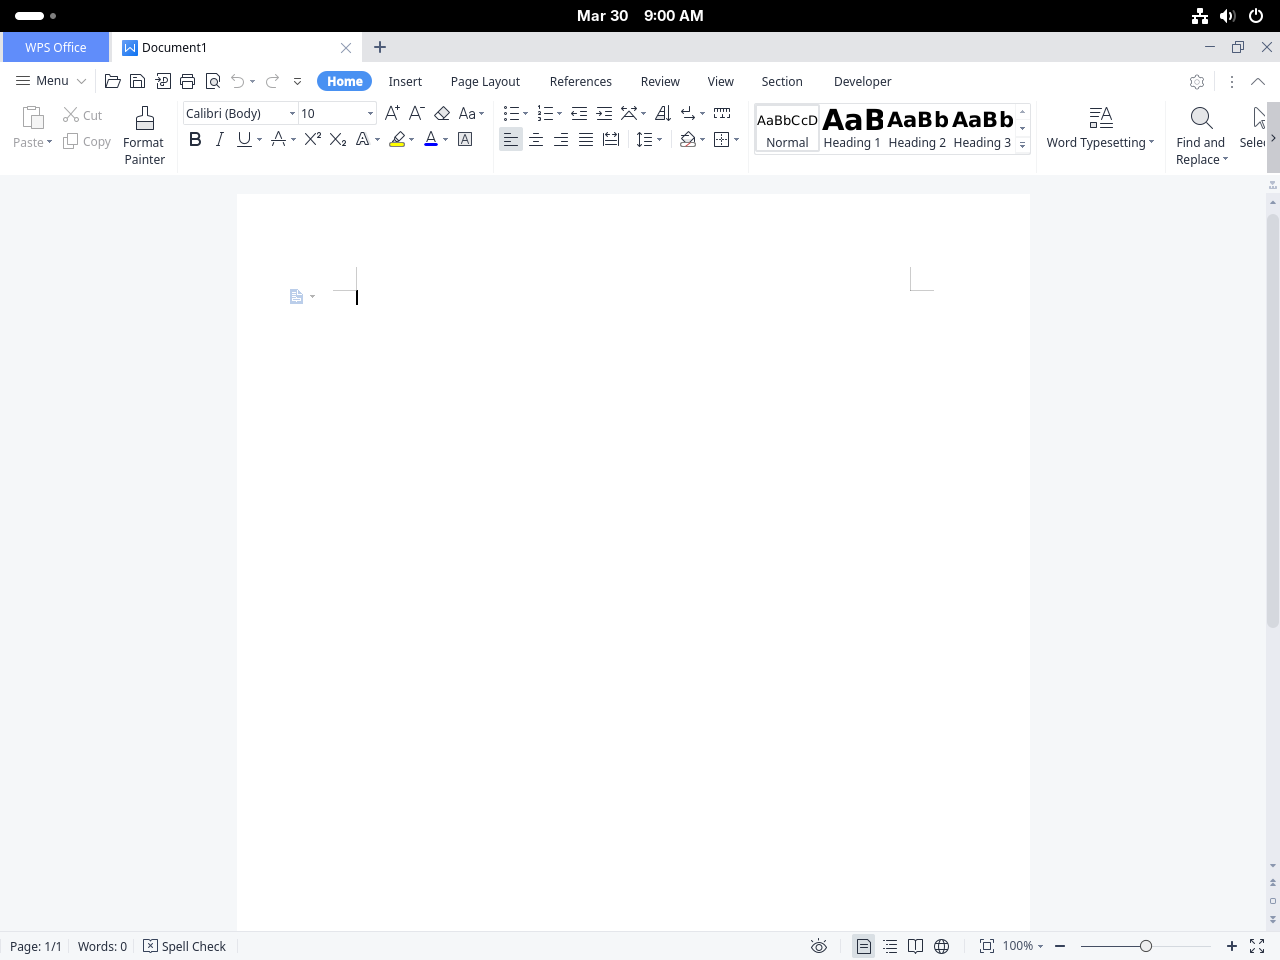Select the highlight color tool

397,139
